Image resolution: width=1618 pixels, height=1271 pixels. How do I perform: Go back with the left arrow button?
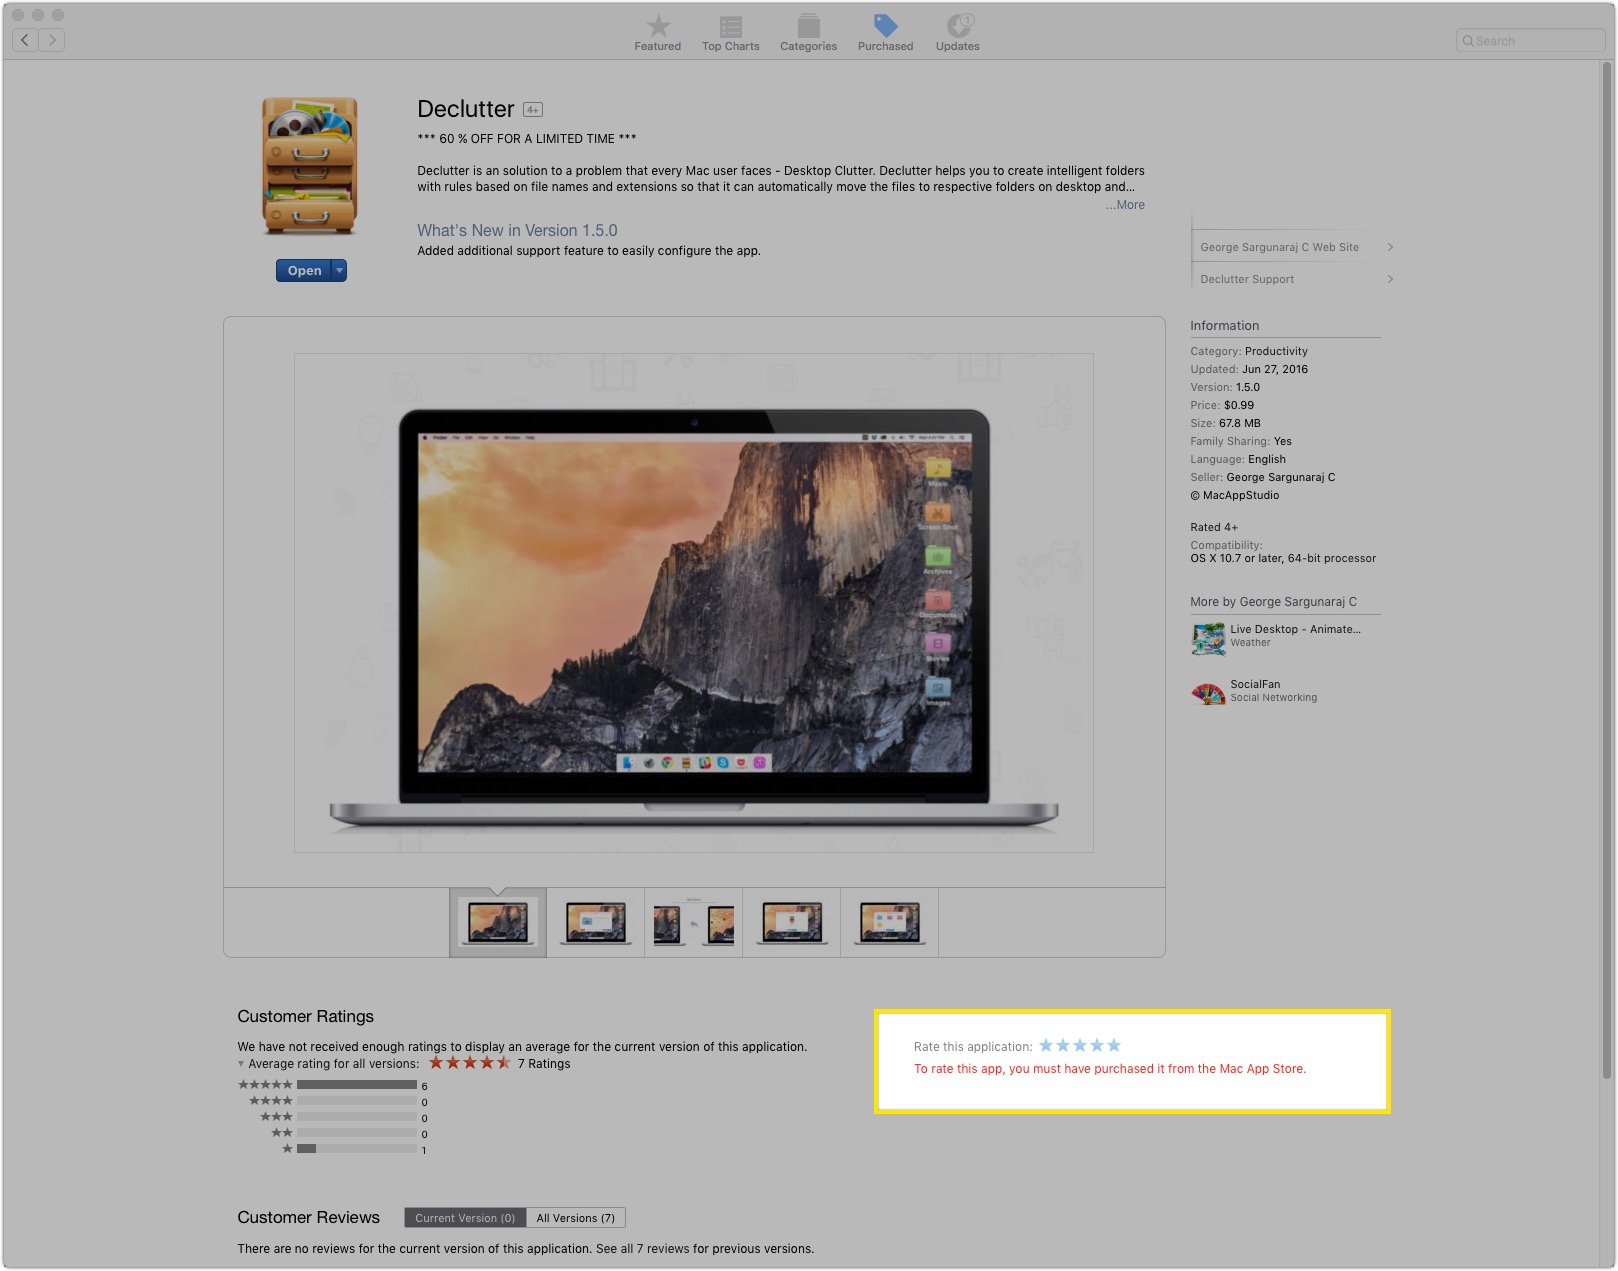point(25,40)
